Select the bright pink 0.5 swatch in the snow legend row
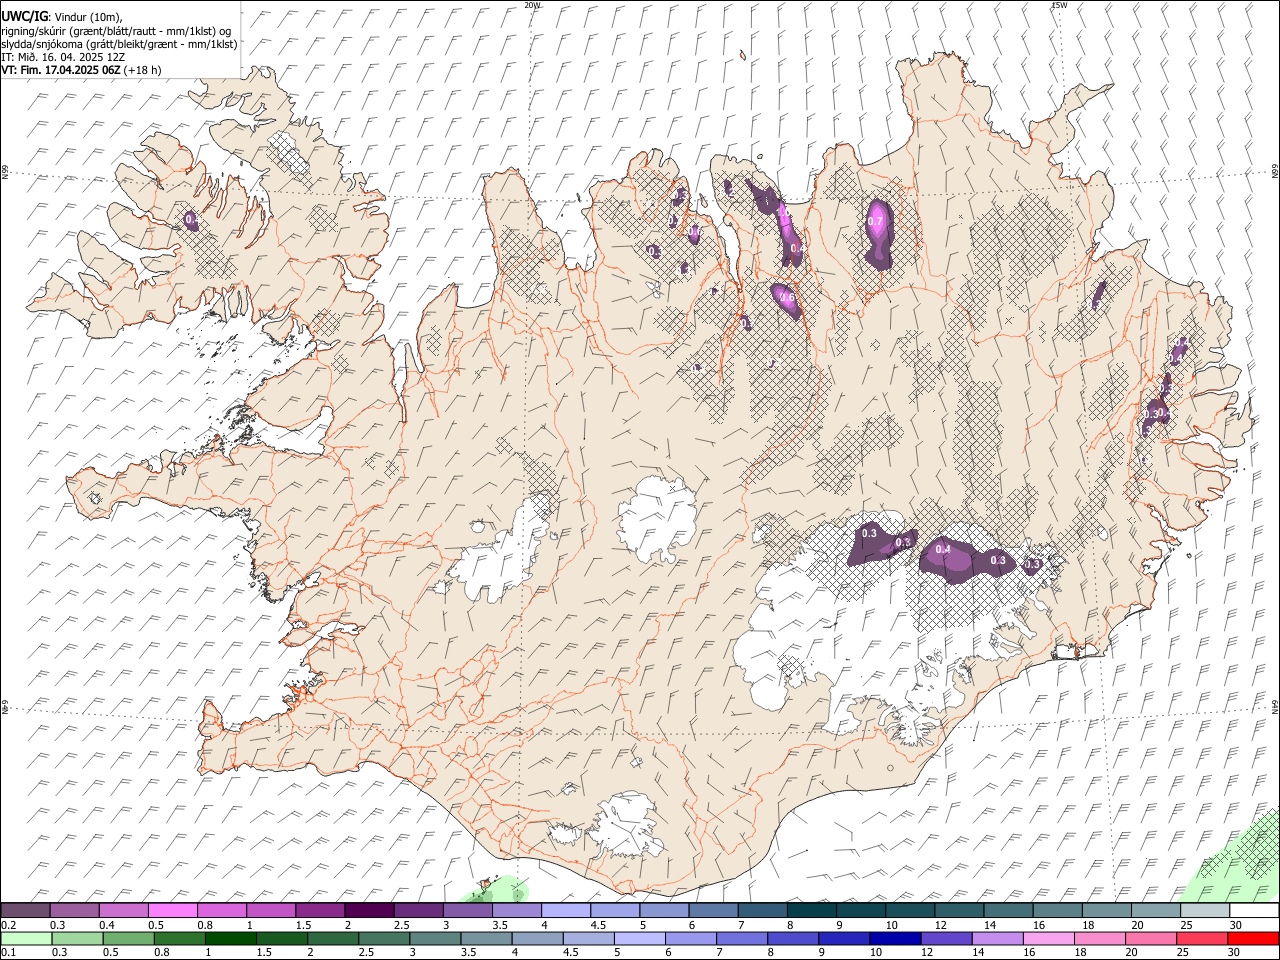This screenshot has height=960, width=1280. pos(172,910)
